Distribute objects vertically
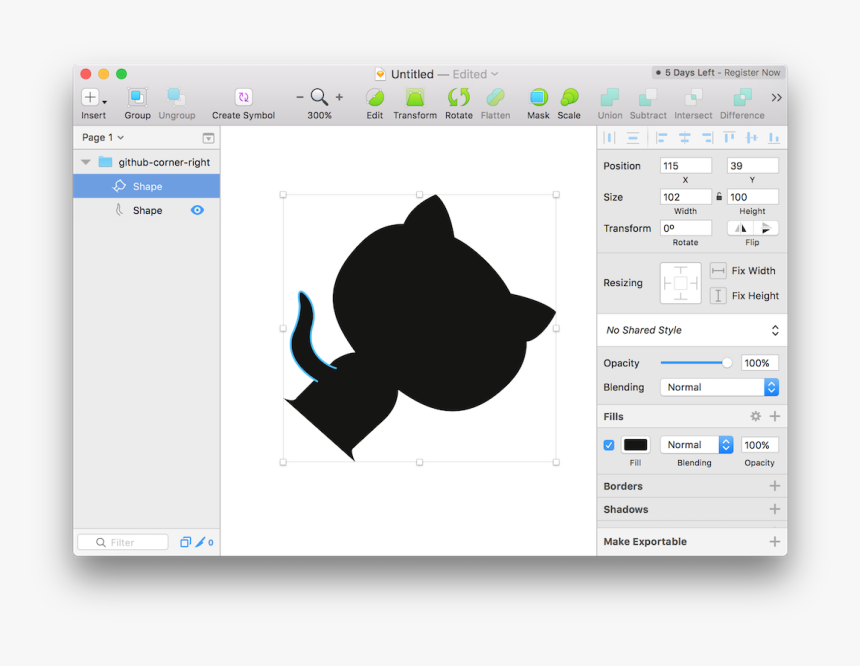 coord(633,138)
